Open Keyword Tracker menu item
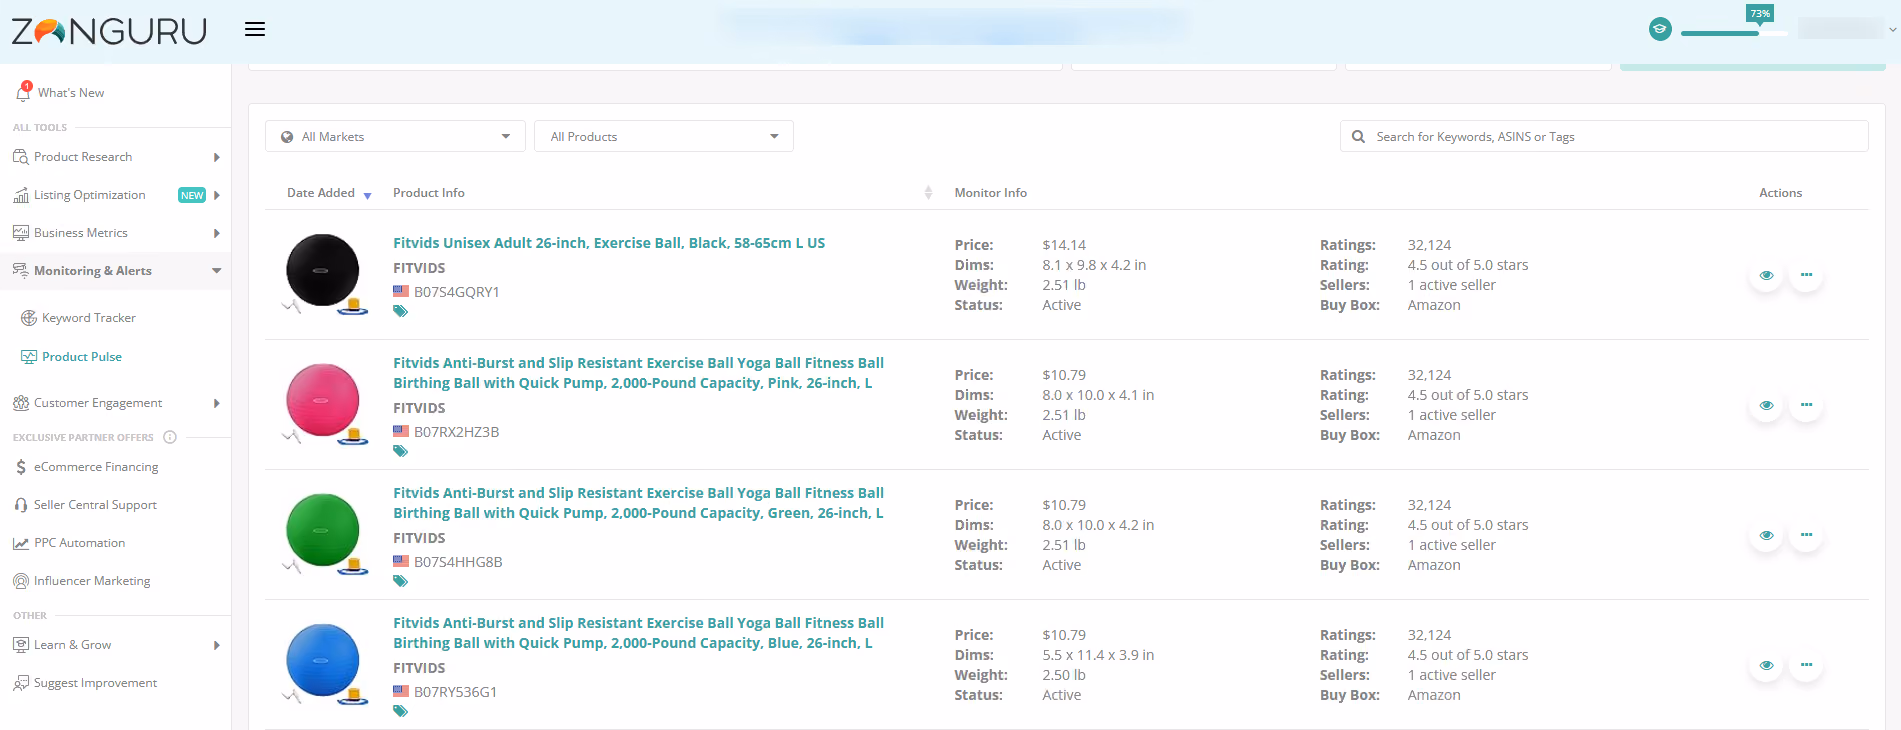Viewport: 1901px width, 730px height. (x=89, y=318)
